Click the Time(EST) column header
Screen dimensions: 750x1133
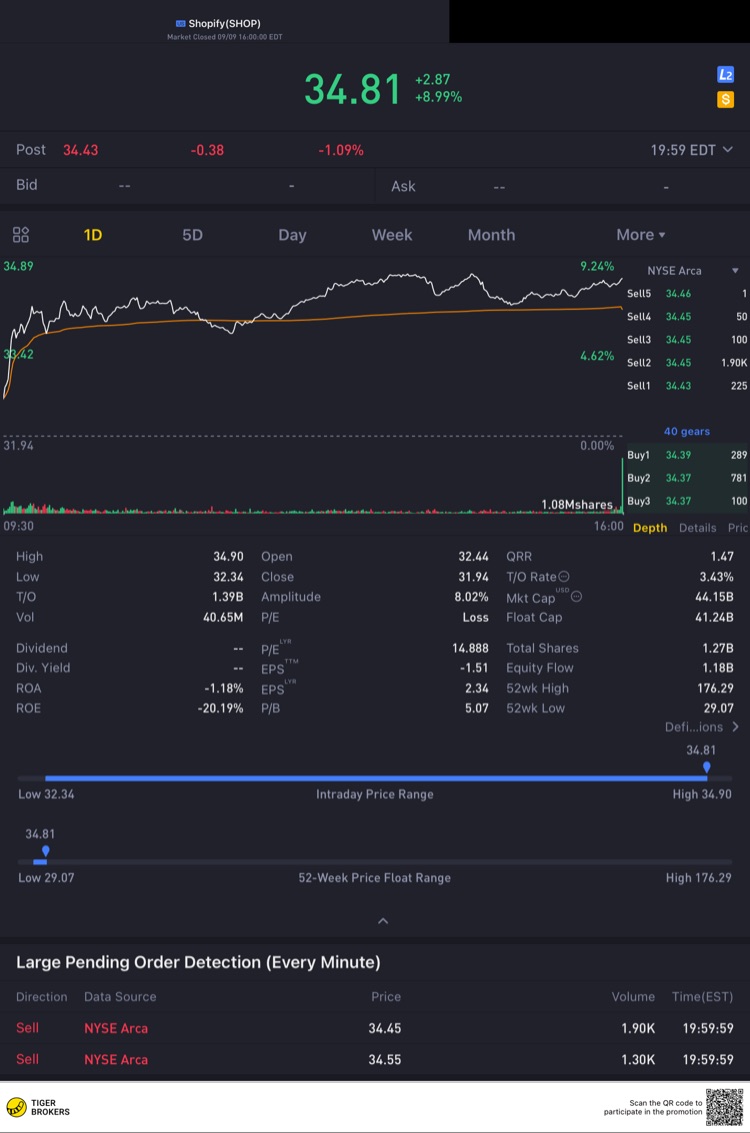click(702, 997)
